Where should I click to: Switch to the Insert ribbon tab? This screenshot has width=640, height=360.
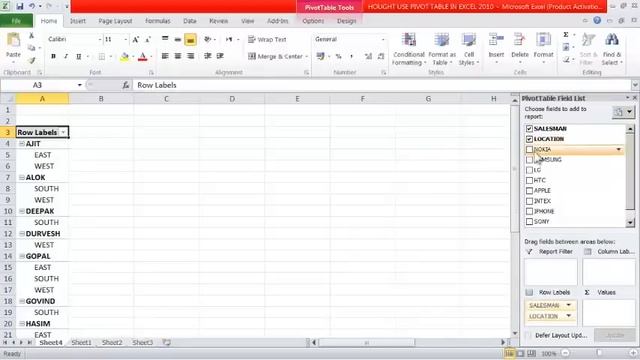tap(78, 21)
